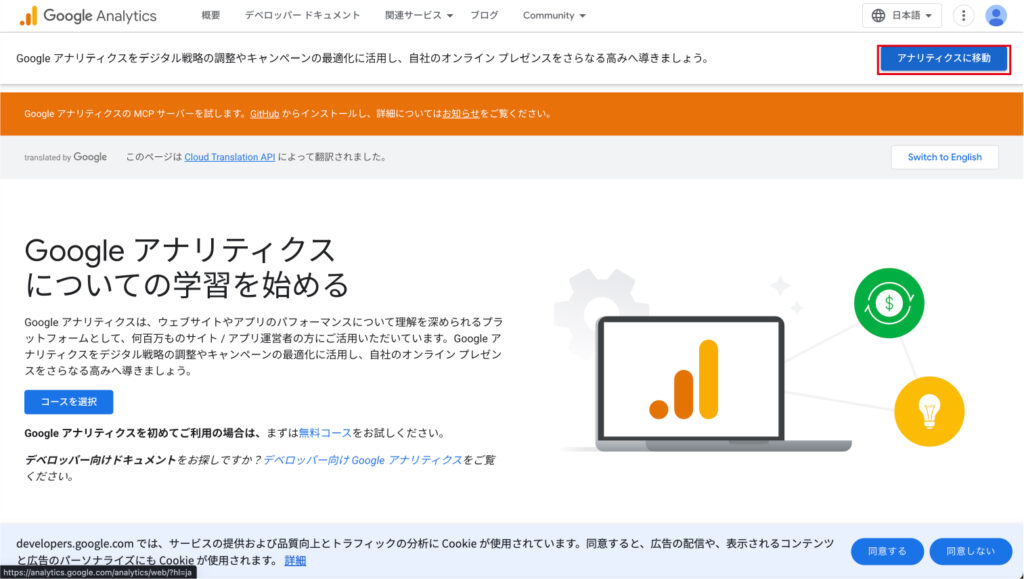Viewport: 1024px width, 579px height.
Task: Click the yellow lightbulb icon
Action: (x=929, y=411)
